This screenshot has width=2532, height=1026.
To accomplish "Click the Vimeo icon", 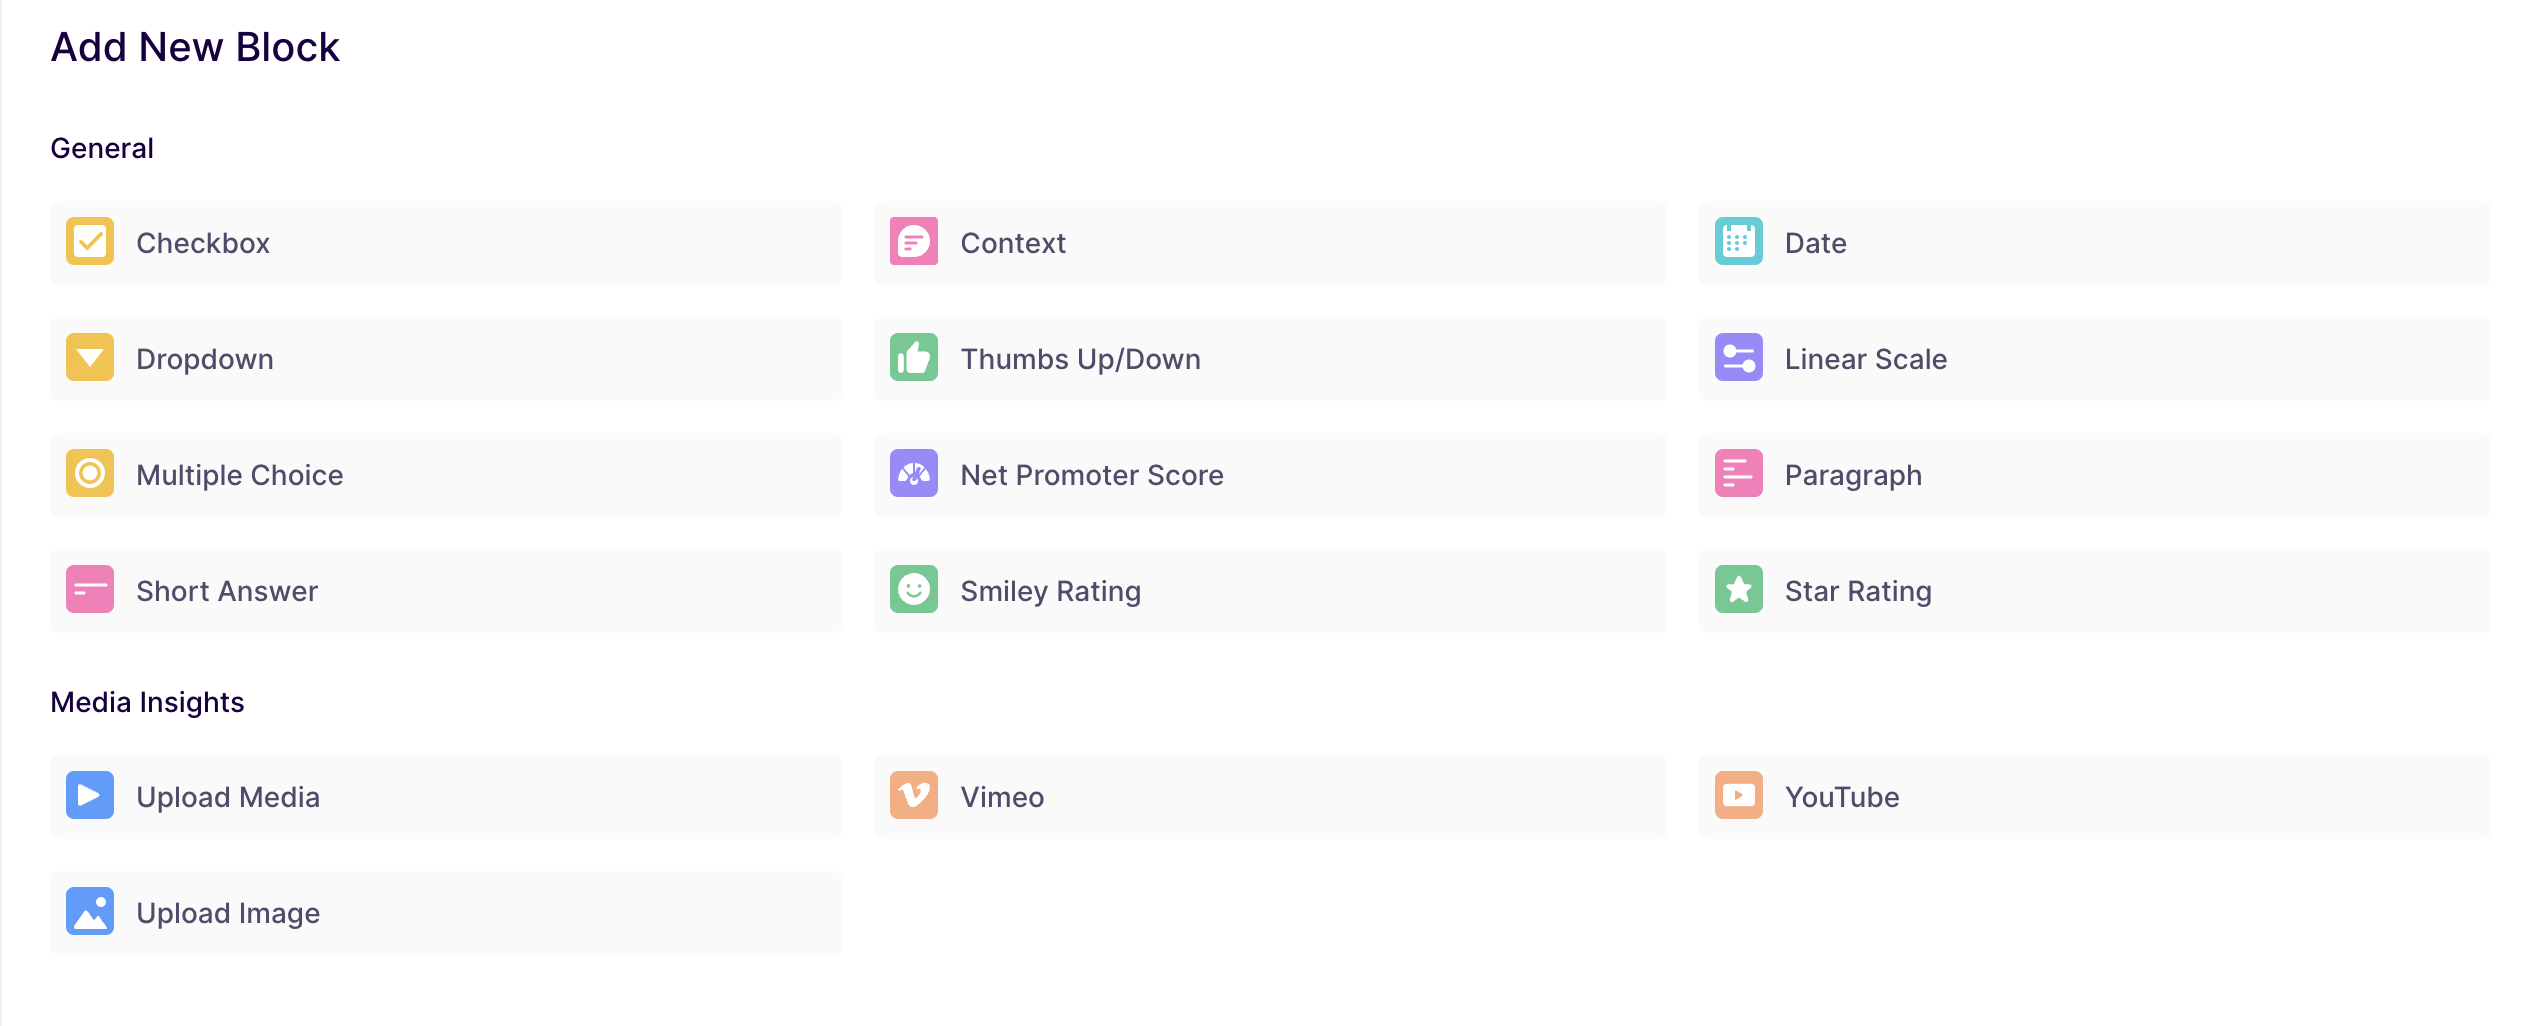I will click(x=913, y=796).
